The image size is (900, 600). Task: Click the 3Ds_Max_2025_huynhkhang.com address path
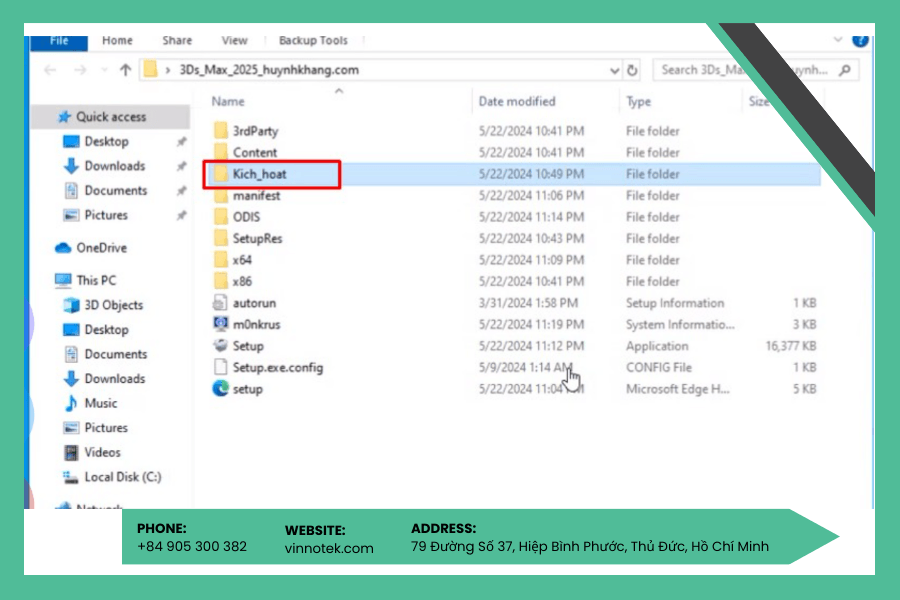(269, 70)
